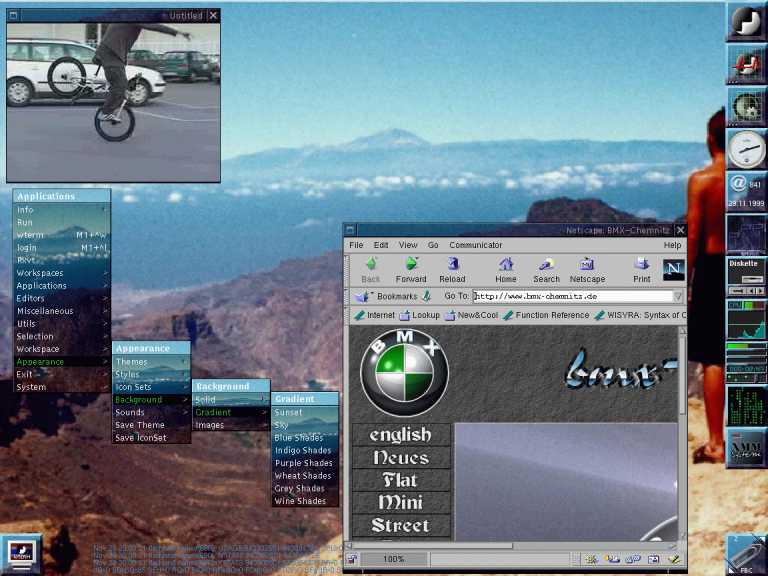Screen dimensions: 768x576
Task: Open Newsgroups component bar icon
Action: (x=633, y=559)
